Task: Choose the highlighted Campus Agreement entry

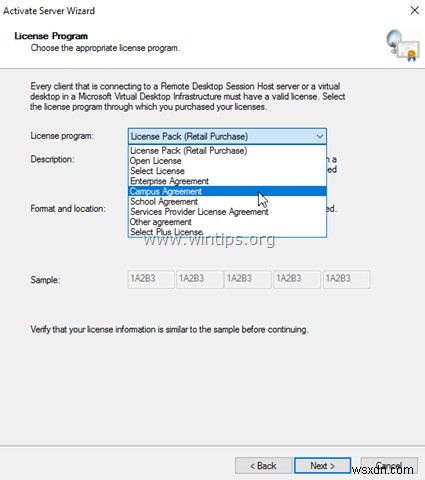Action: (227, 191)
